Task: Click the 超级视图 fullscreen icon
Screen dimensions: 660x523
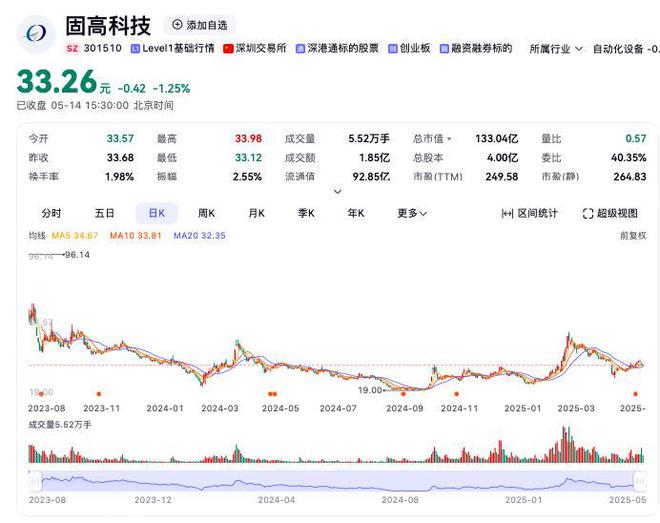Action: click(x=588, y=214)
